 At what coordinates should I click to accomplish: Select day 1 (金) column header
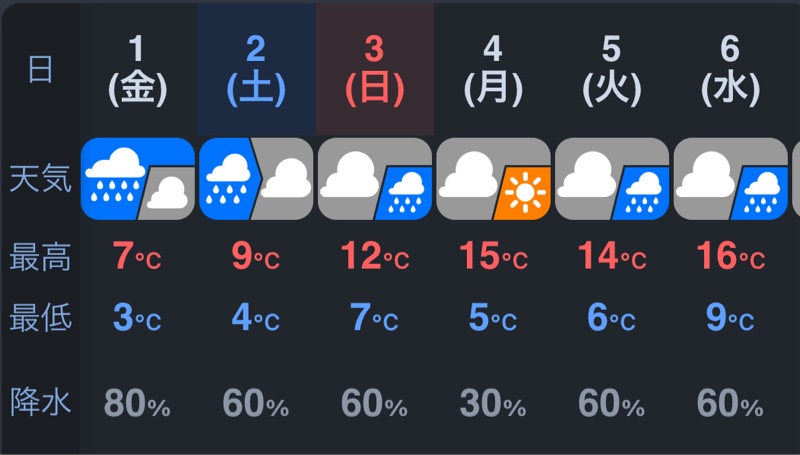tap(138, 70)
